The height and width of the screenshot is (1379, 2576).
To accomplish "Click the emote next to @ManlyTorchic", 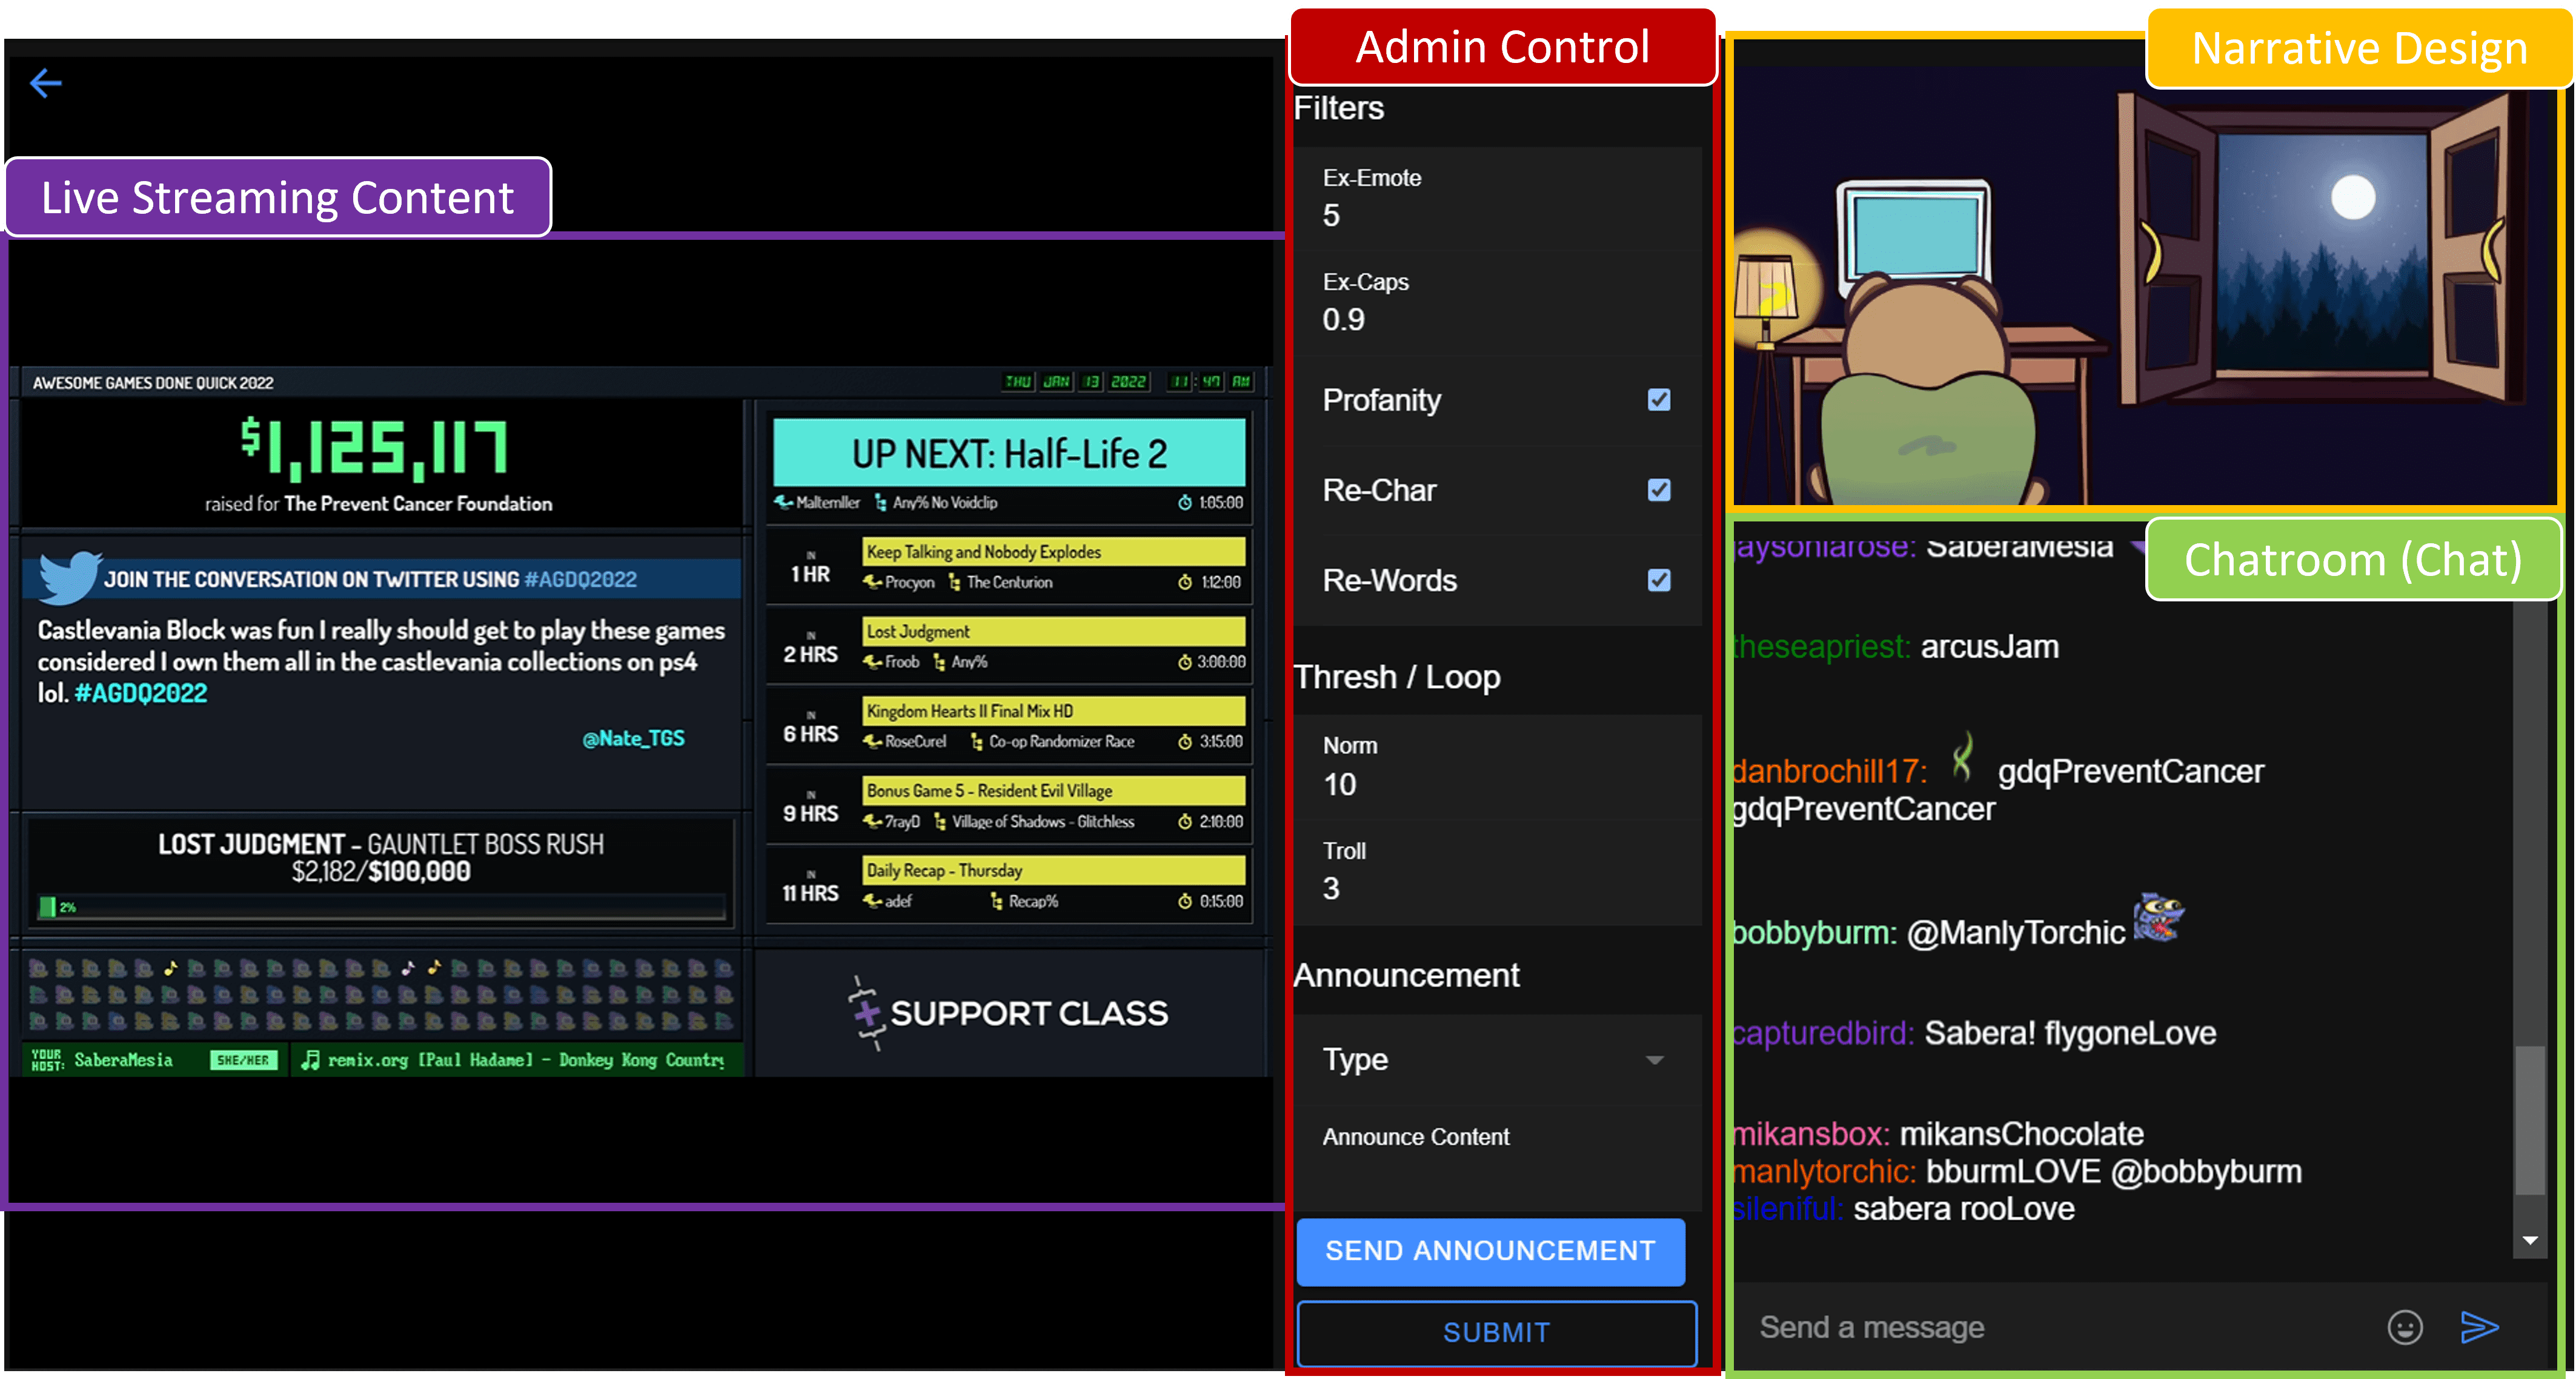I will click(2159, 919).
